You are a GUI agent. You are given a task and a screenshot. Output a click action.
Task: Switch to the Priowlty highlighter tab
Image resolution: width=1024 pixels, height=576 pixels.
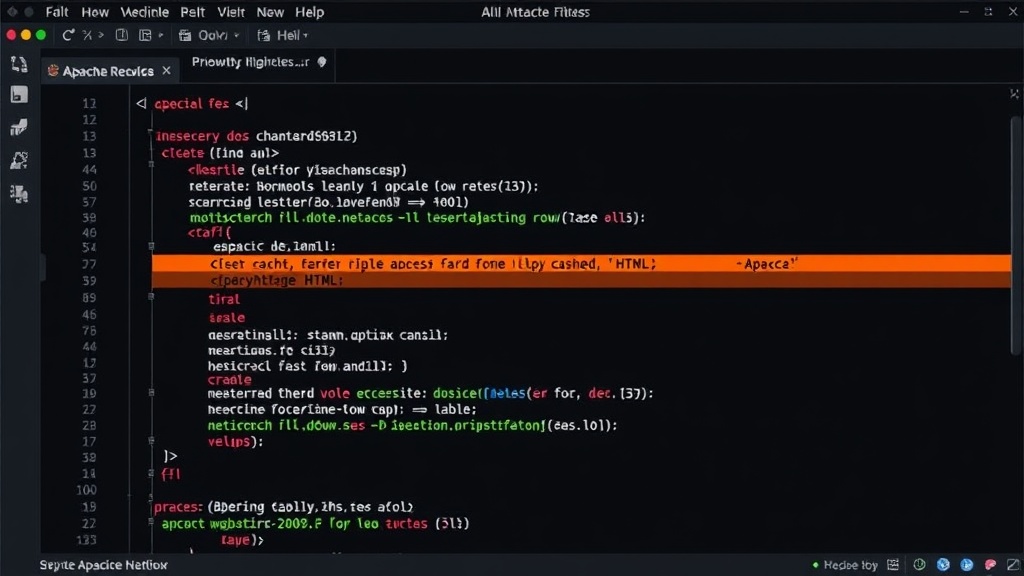258,62
